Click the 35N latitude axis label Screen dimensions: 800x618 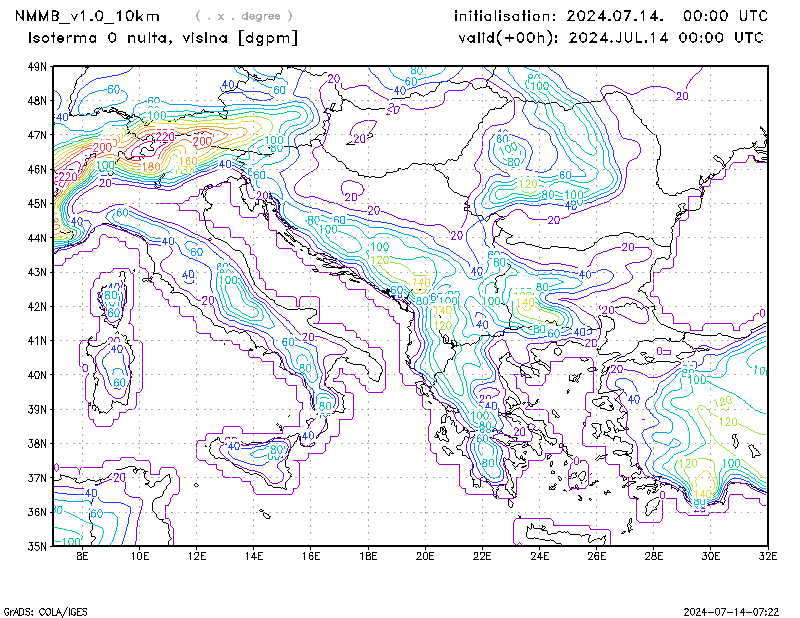36,546
